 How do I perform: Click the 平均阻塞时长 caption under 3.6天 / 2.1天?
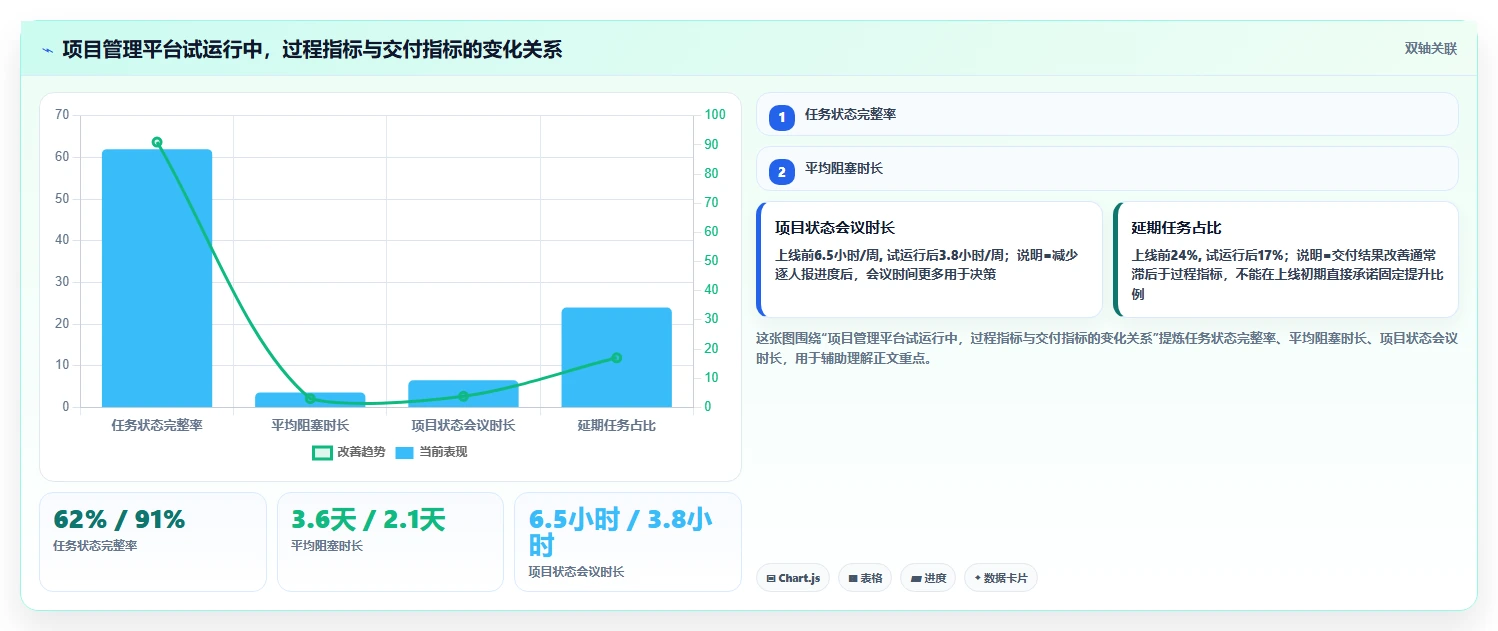coord(327,546)
